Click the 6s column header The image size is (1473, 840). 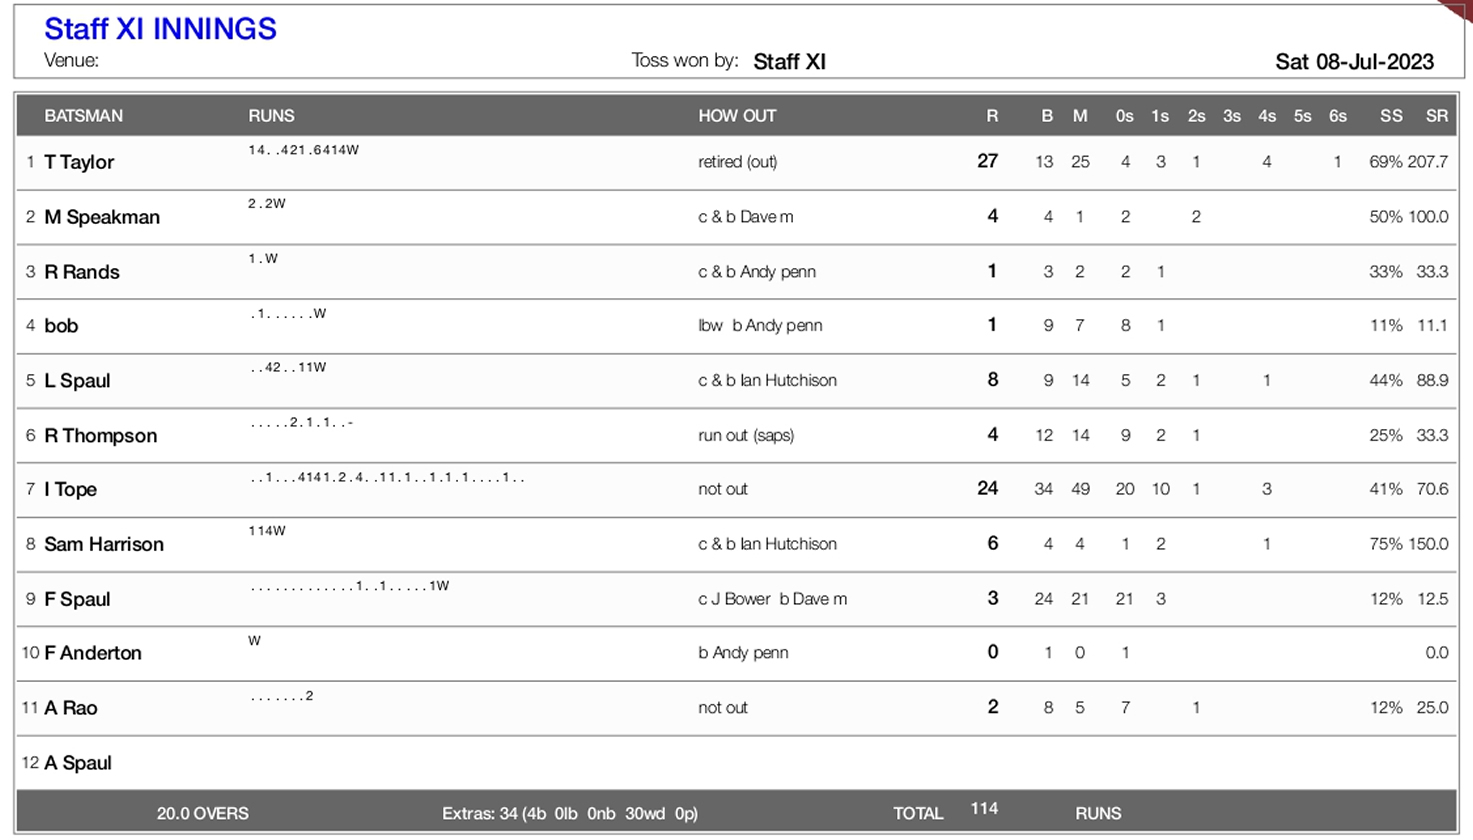click(1337, 116)
